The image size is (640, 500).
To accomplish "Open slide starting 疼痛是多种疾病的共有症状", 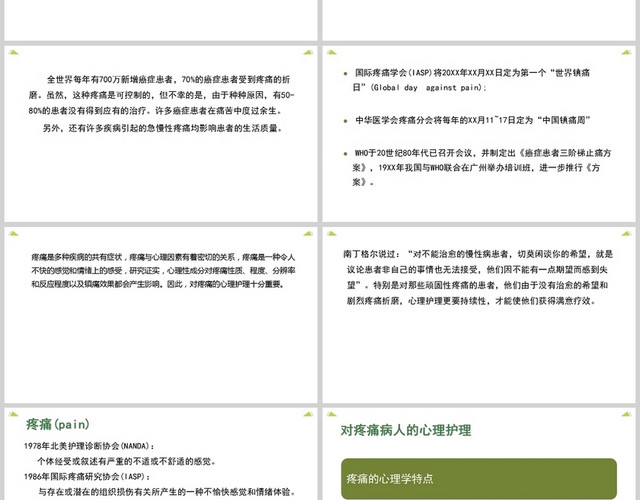I will coord(161,315).
